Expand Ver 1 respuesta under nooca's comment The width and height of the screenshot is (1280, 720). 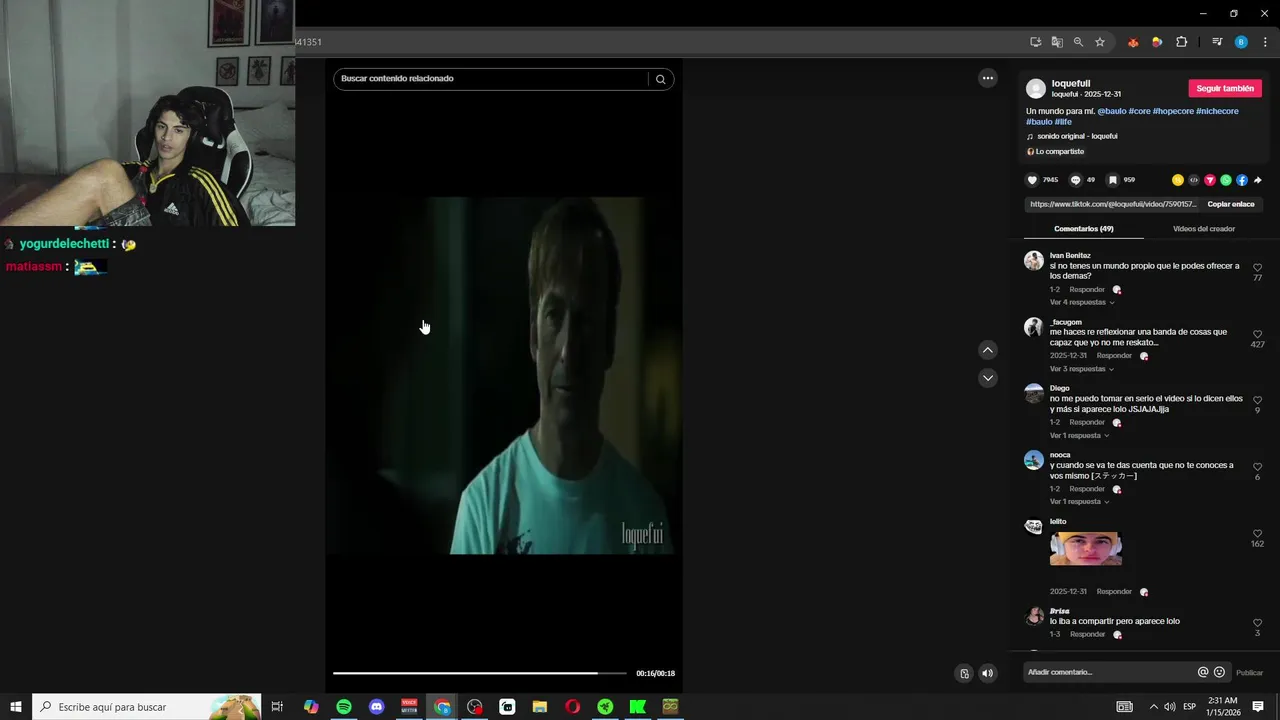coord(1079,501)
